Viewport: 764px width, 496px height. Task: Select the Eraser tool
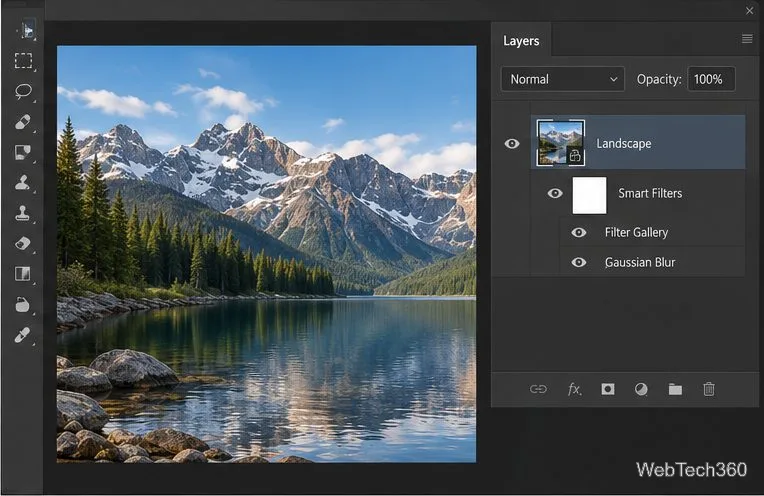click(x=23, y=243)
